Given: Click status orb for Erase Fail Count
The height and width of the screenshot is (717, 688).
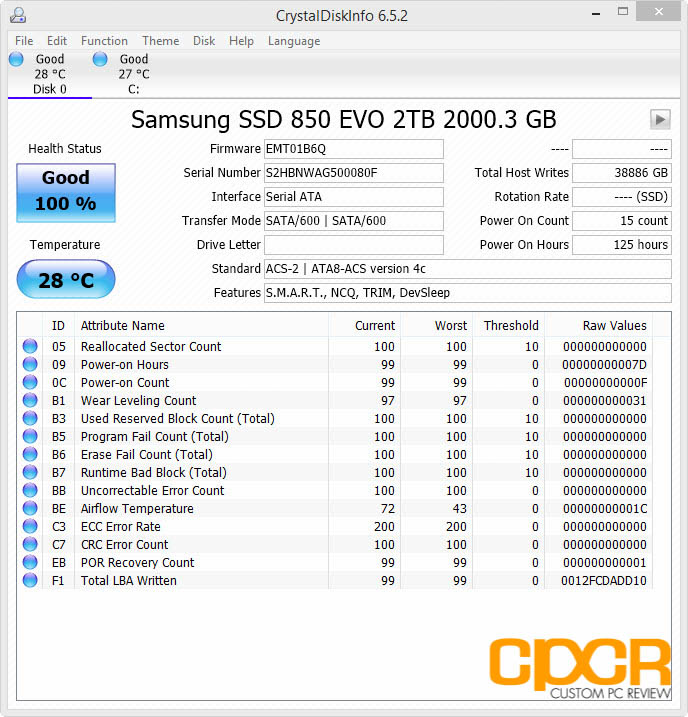Looking at the screenshot, I should coord(30,455).
